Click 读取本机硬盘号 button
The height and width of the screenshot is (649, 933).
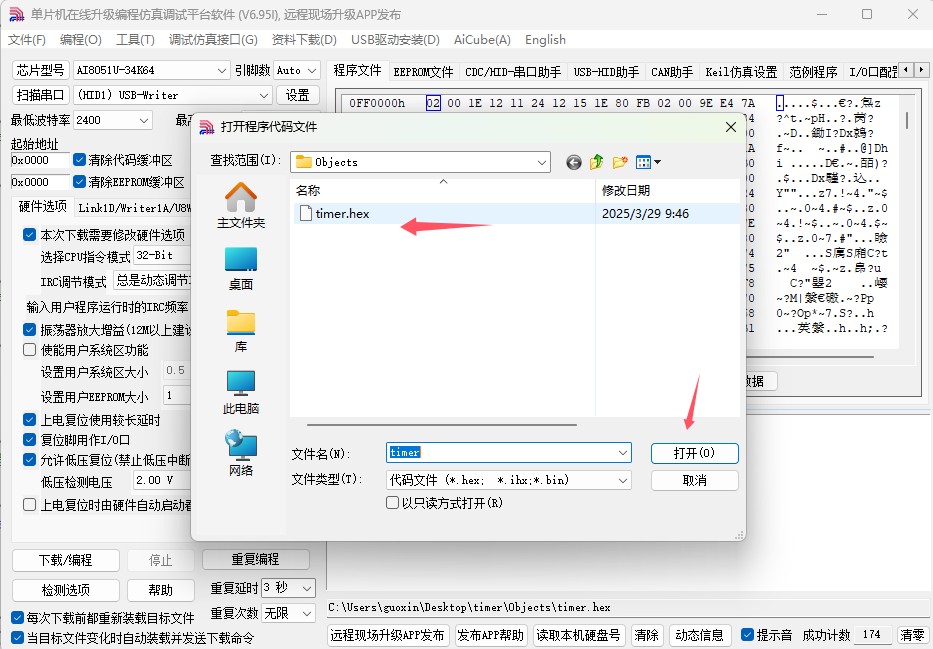click(x=578, y=635)
